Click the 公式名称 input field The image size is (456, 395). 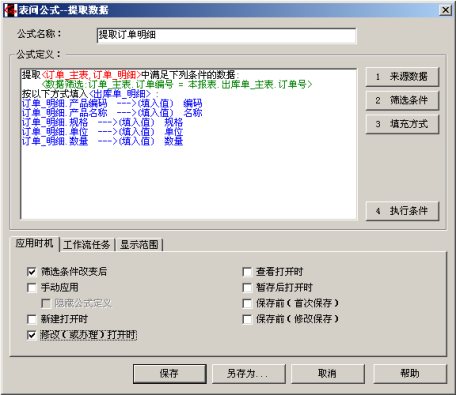coord(226,36)
